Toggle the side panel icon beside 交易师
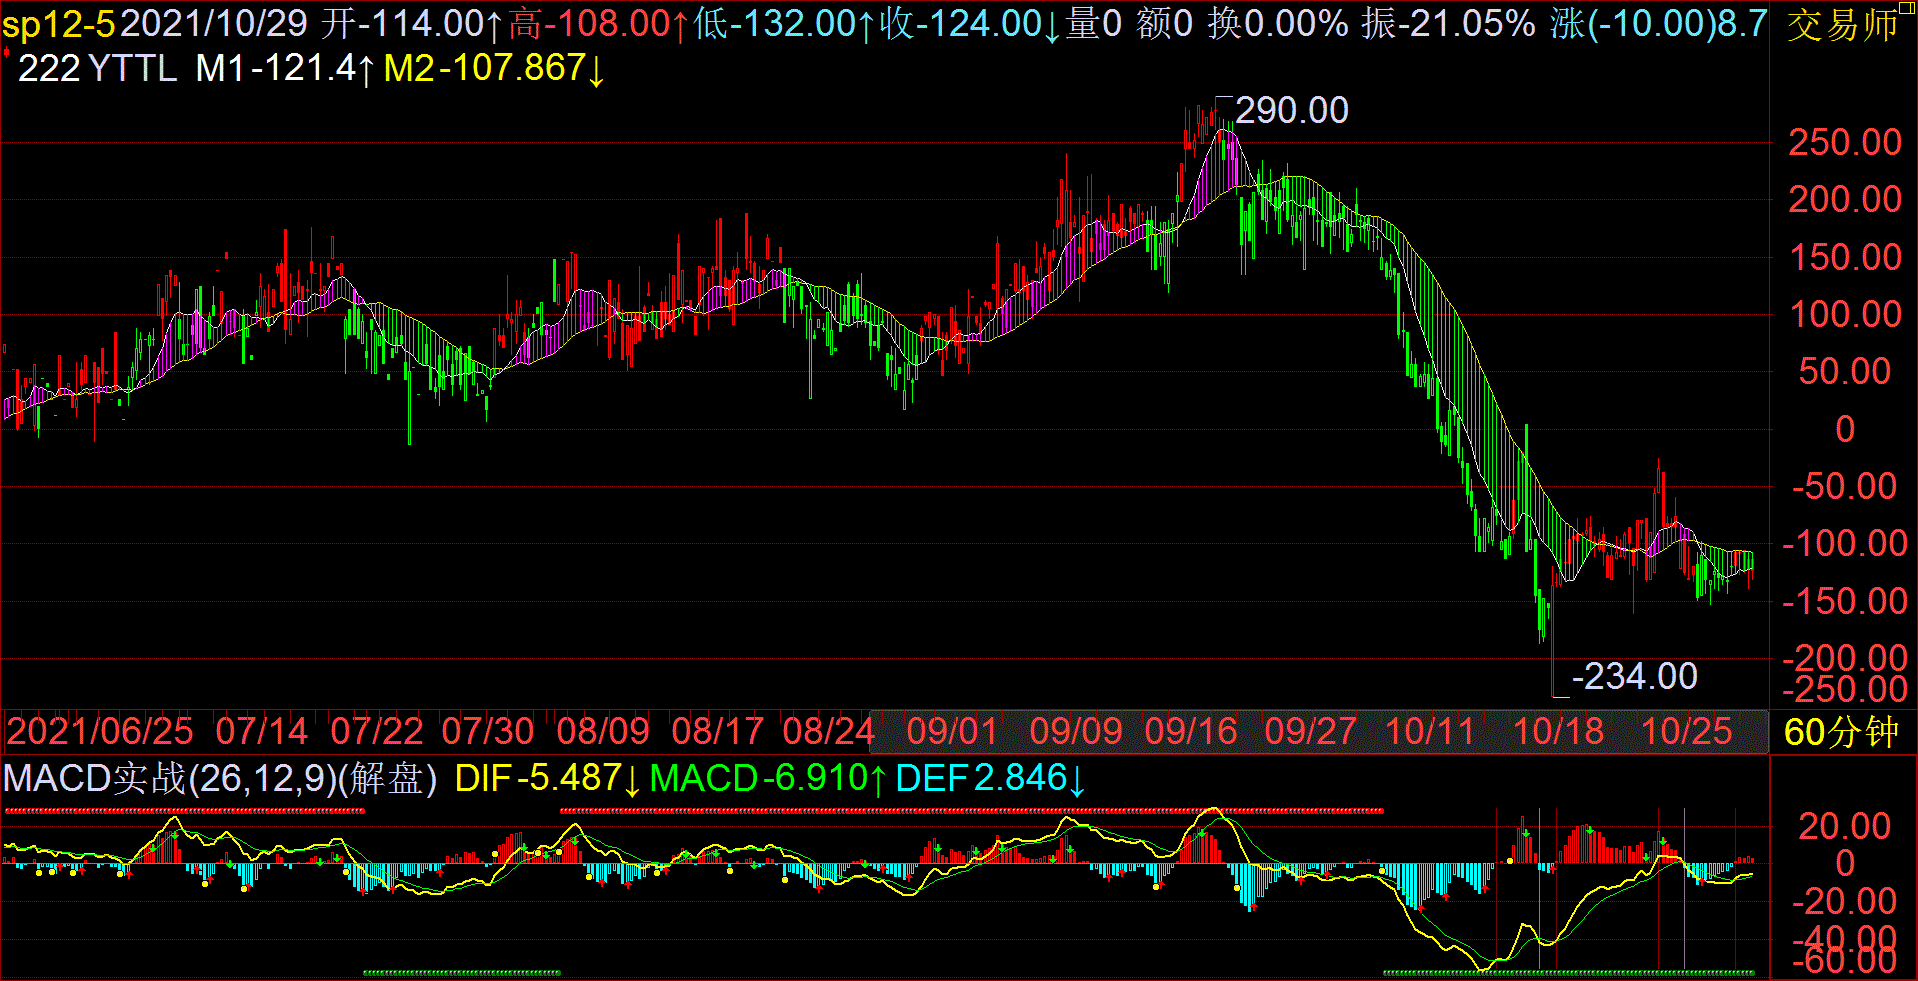This screenshot has width=1918, height=981. [x=1908, y=9]
